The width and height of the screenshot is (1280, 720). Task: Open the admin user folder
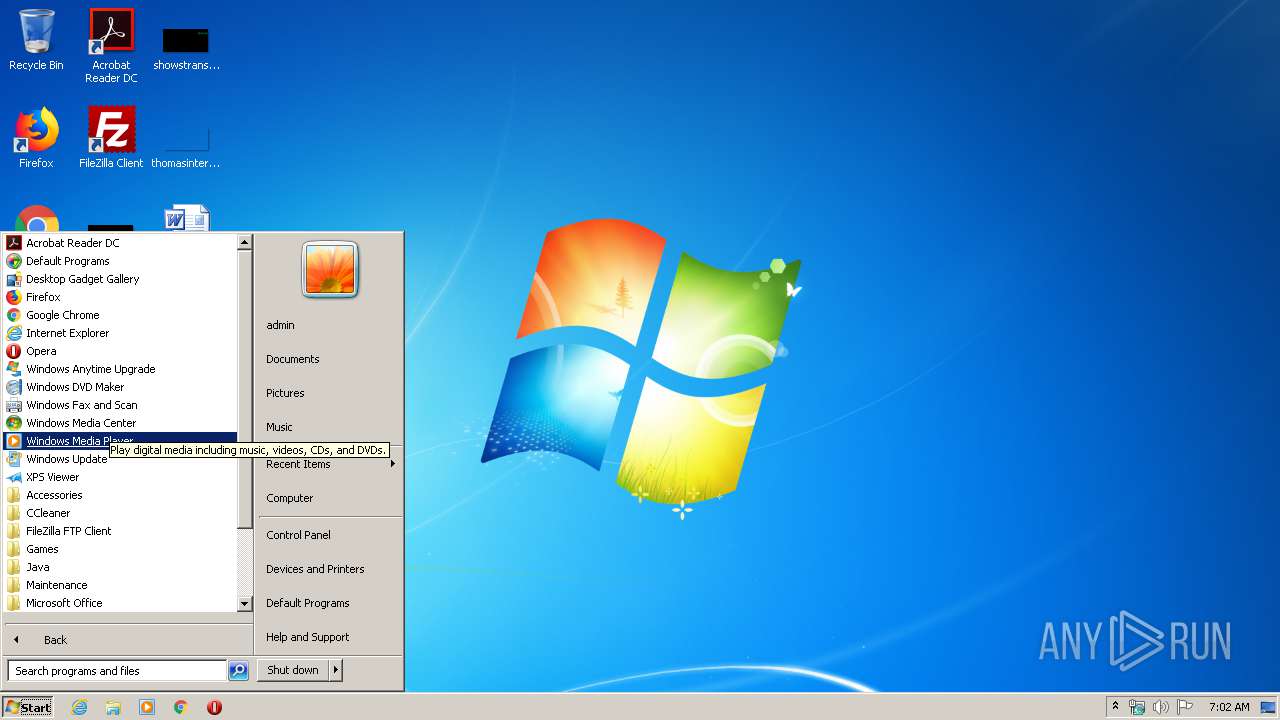330,325
